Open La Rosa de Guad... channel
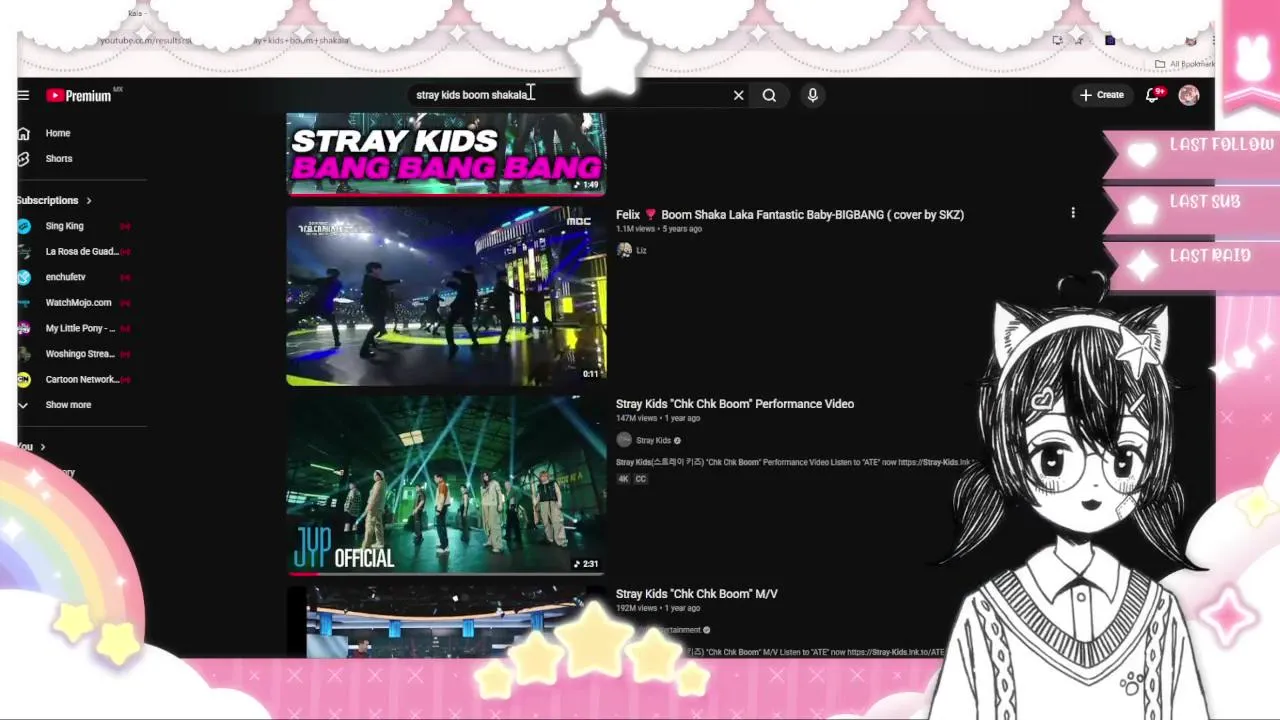The image size is (1280, 720). 81,251
